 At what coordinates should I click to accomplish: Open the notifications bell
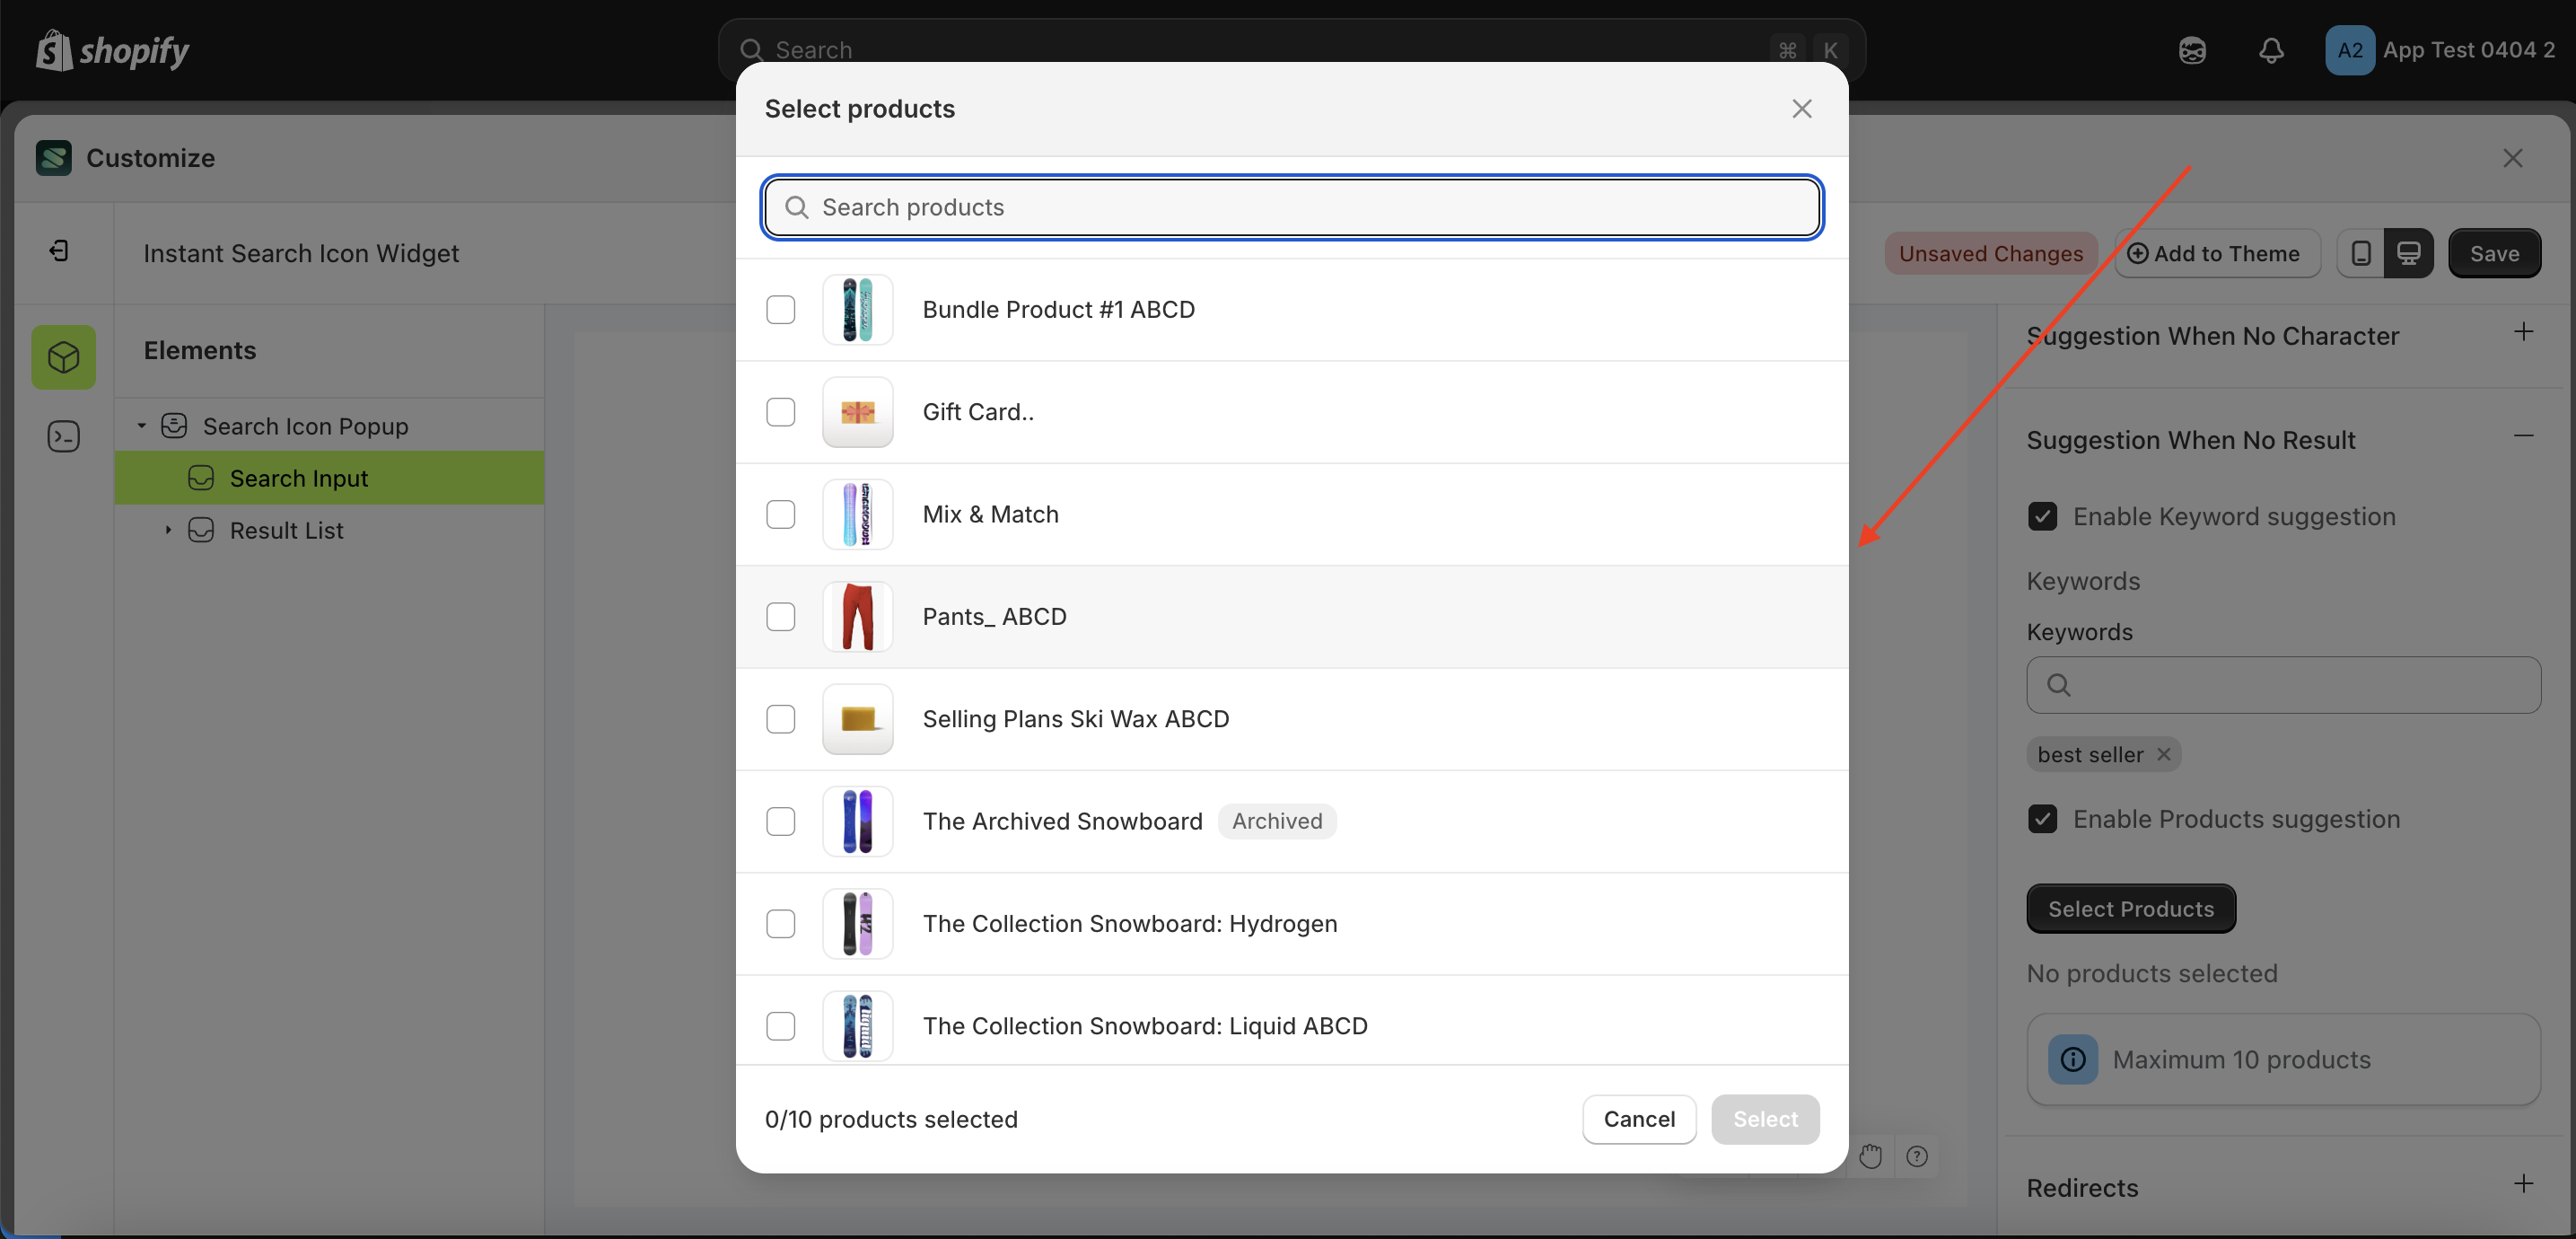coord(2271,50)
